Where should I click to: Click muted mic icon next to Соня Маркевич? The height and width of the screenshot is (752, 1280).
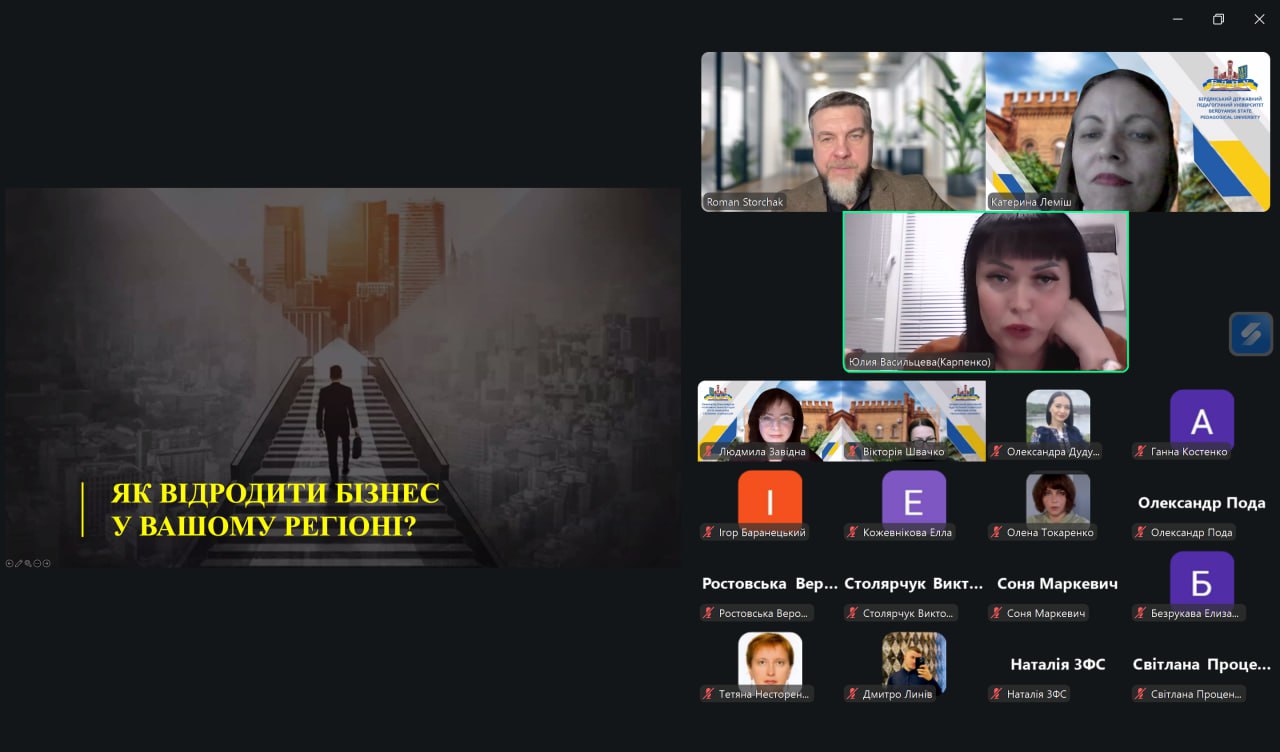(x=997, y=613)
